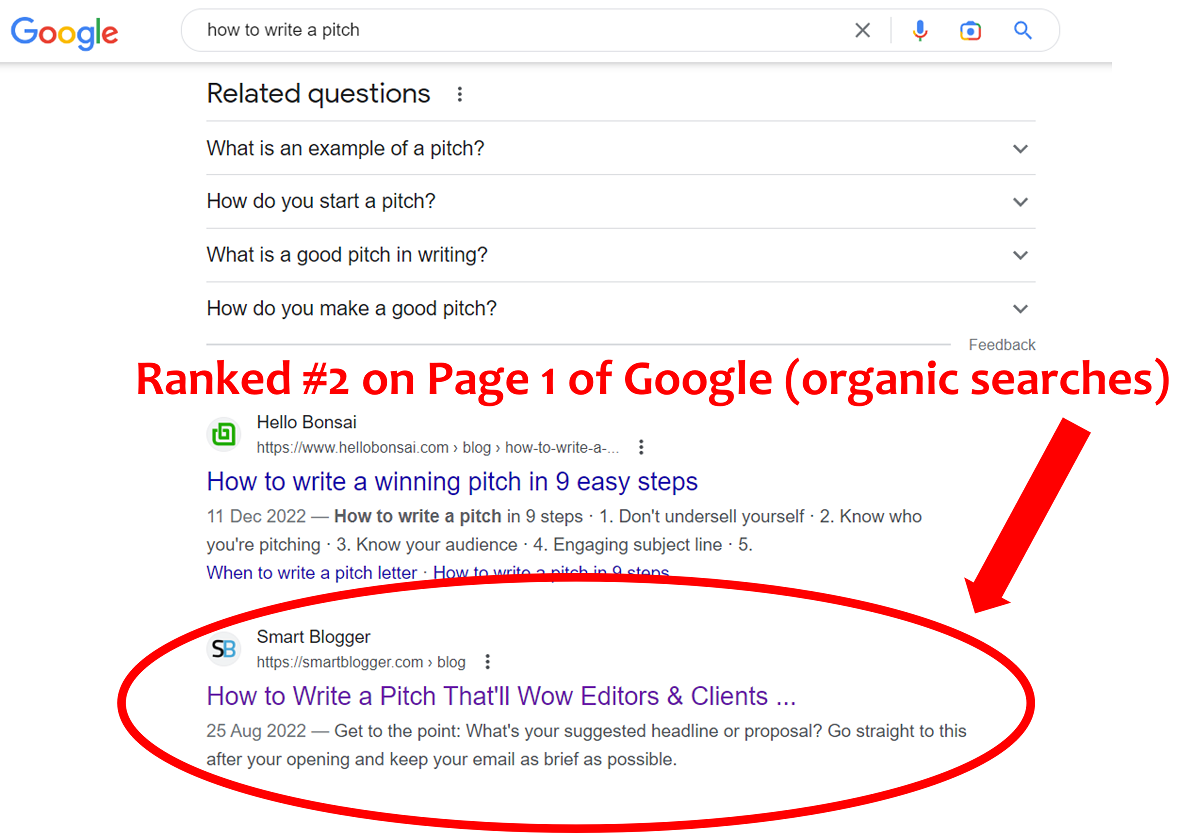This screenshot has width=1200, height=833.
Task: Click into the search box text field
Action: pos(520,31)
